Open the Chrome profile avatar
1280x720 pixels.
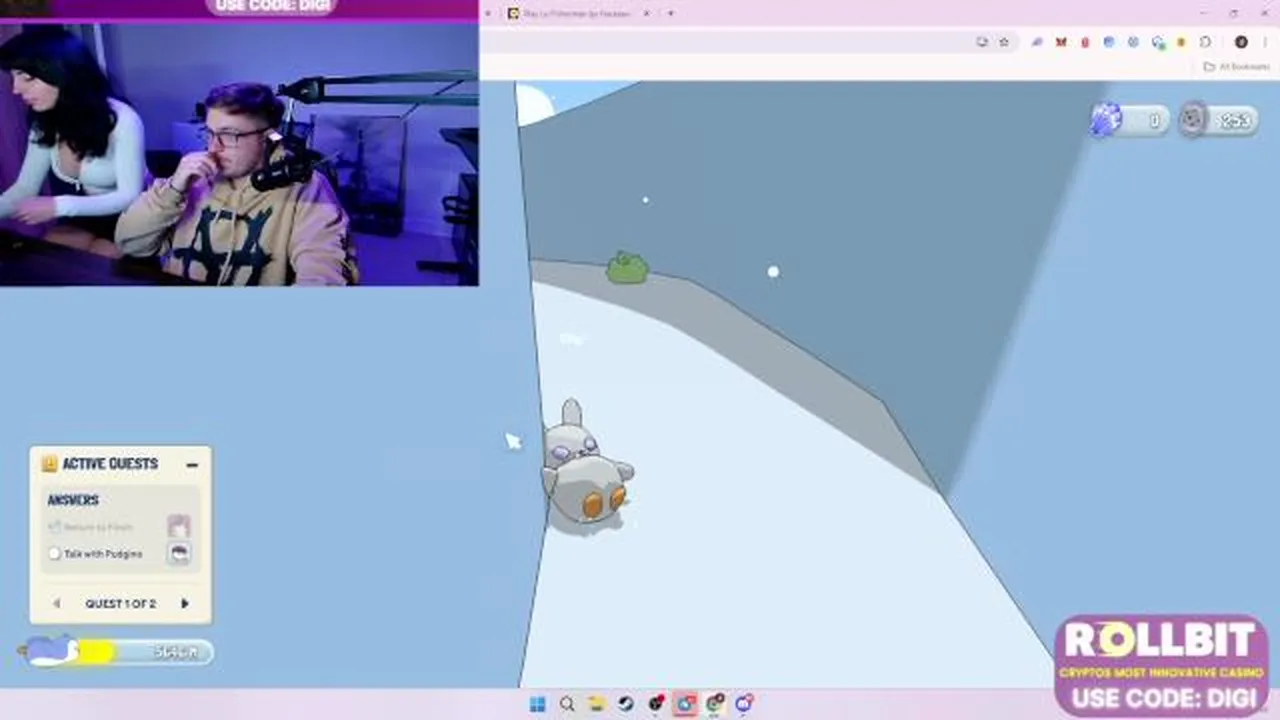[1241, 42]
